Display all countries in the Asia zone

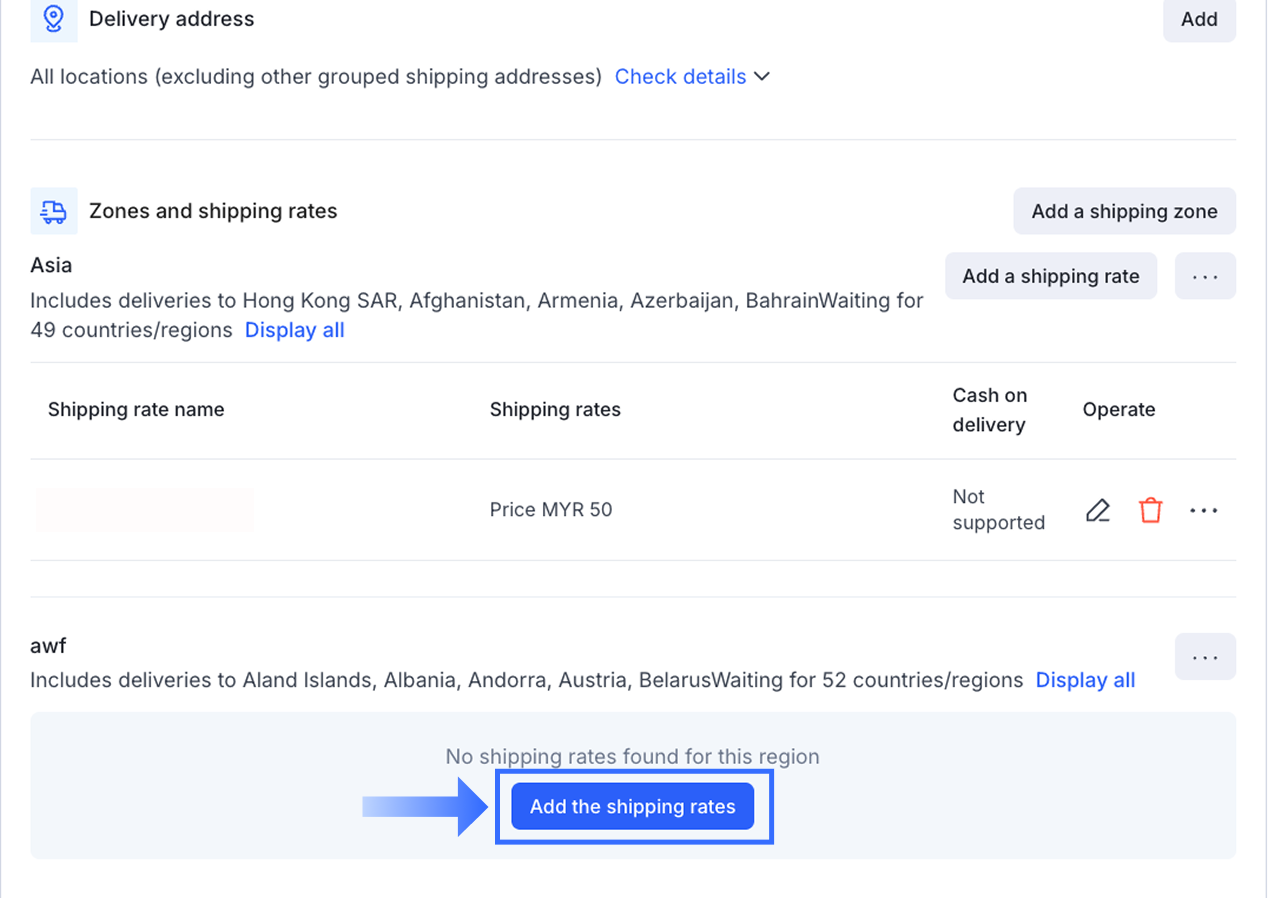click(x=294, y=330)
